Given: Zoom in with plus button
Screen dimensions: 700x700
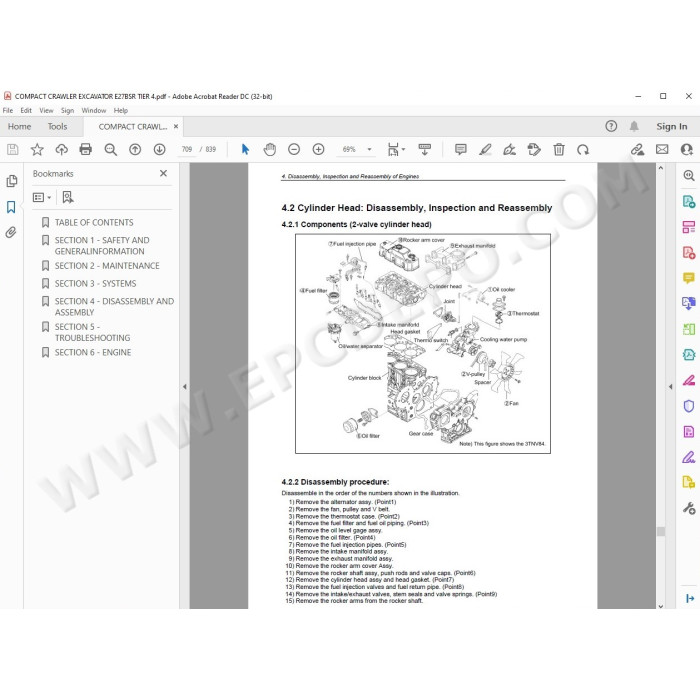Looking at the screenshot, I should tap(318, 150).
